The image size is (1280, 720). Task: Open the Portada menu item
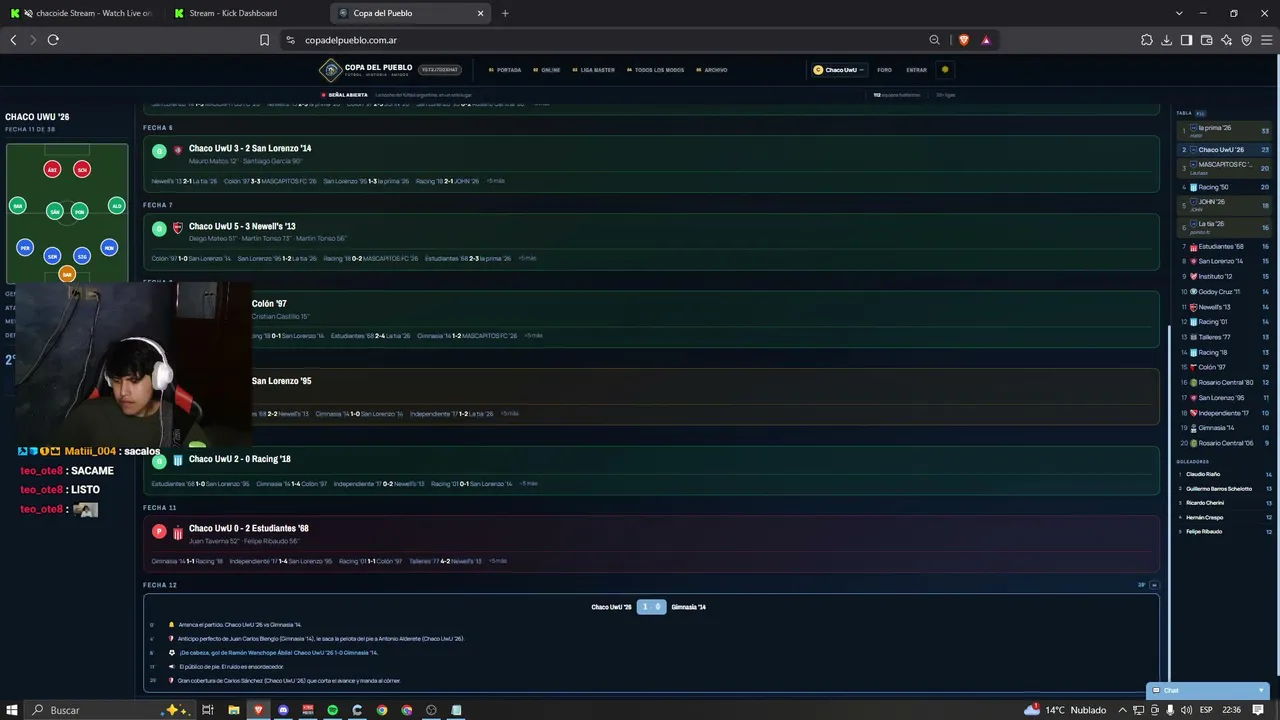tap(505, 70)
